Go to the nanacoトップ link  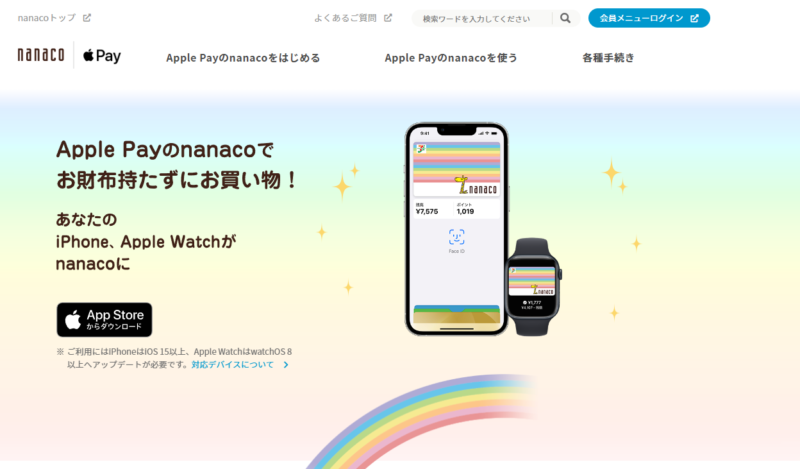click(46, 18)
